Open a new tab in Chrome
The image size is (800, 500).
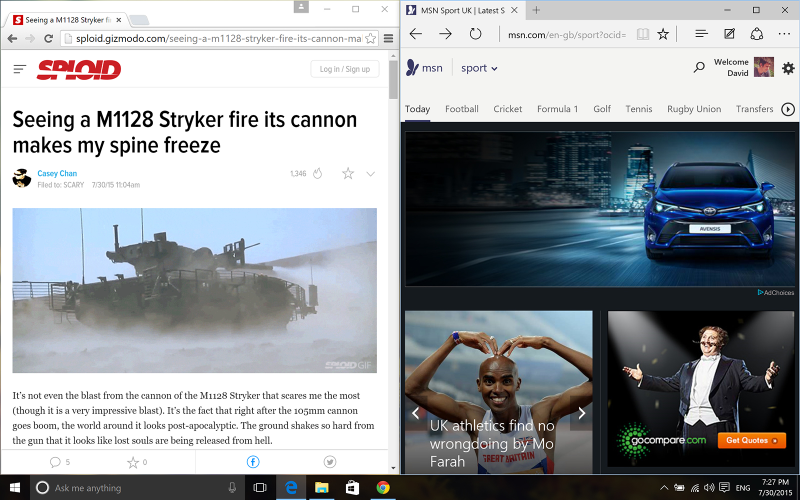tap(139, 20)
